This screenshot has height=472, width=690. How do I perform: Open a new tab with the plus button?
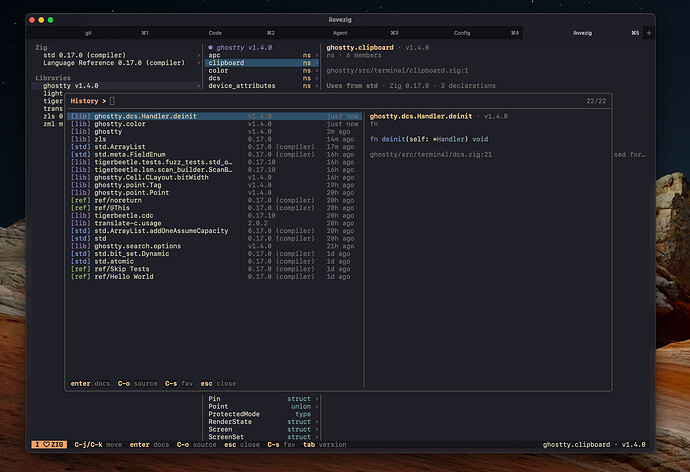point(649,33)
